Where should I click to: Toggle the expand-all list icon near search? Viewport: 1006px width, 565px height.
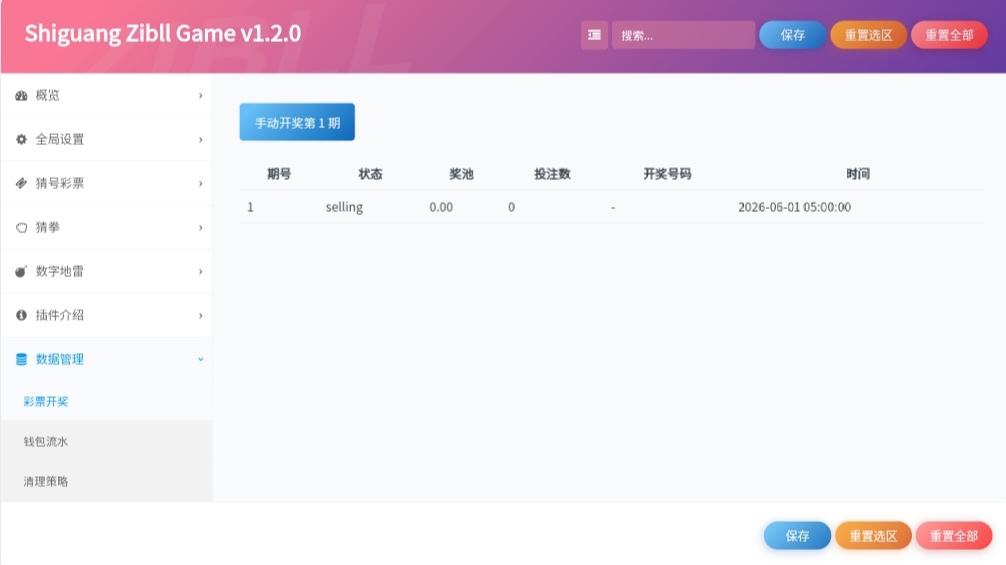[594, 35]
